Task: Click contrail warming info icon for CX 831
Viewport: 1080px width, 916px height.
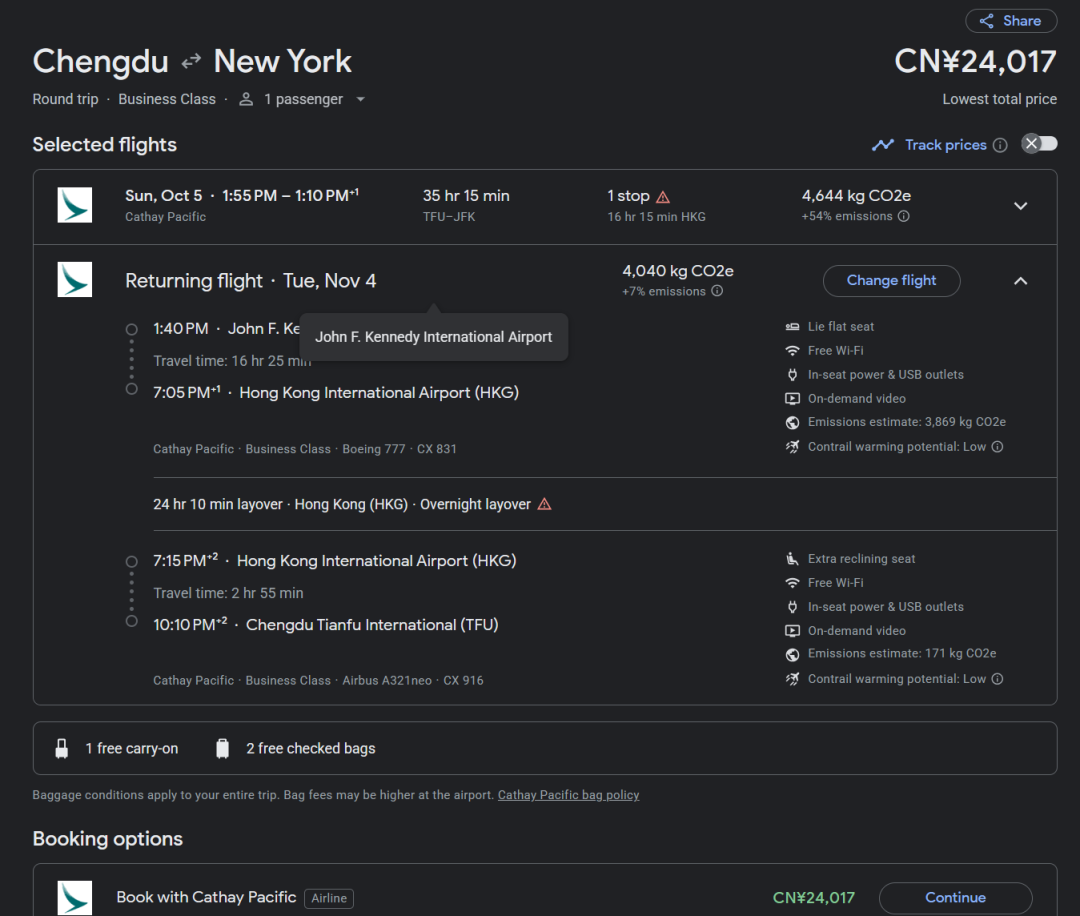Action: coord(997,447)
